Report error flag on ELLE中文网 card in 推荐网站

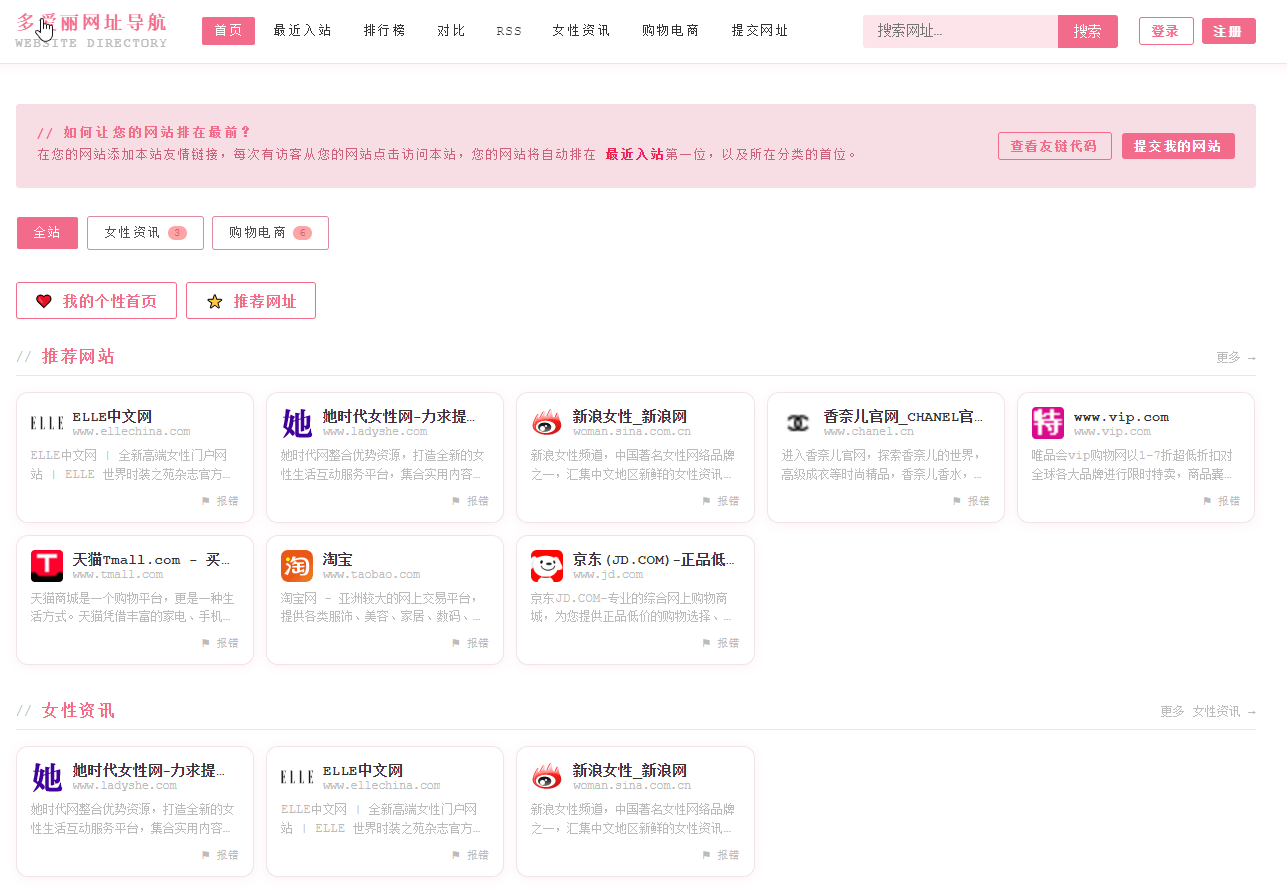coord(220,501)
